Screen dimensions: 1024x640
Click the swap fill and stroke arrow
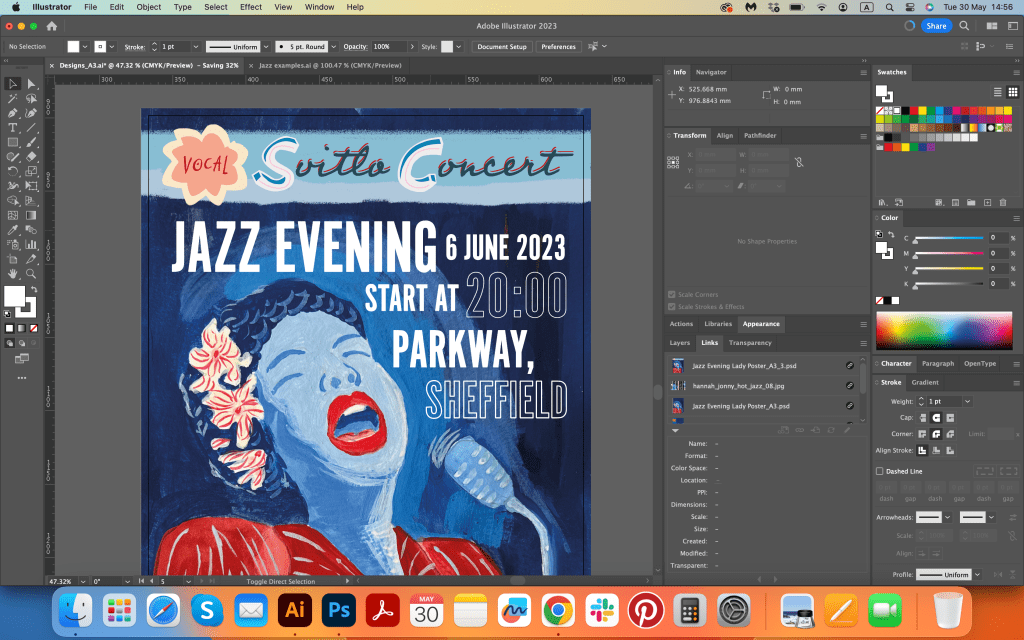[33, 289]
